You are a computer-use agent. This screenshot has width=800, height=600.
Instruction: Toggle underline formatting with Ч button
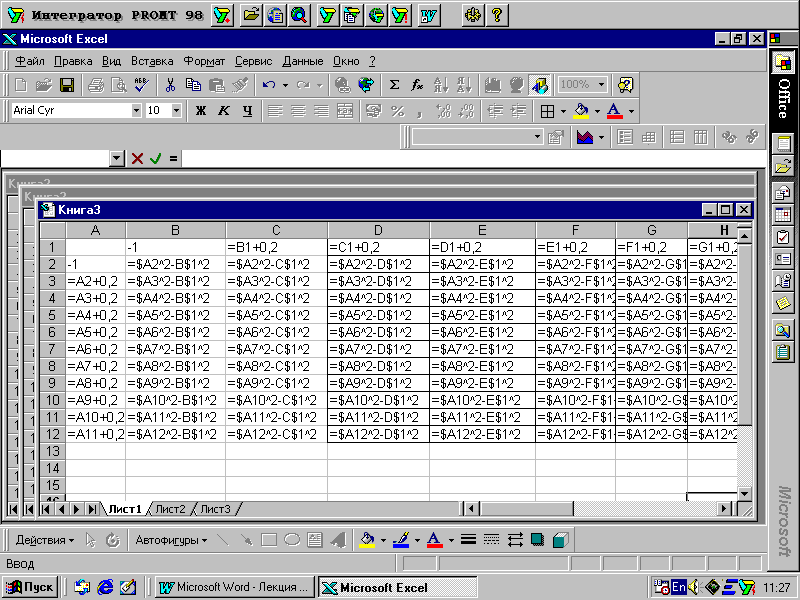click(247, 111)
